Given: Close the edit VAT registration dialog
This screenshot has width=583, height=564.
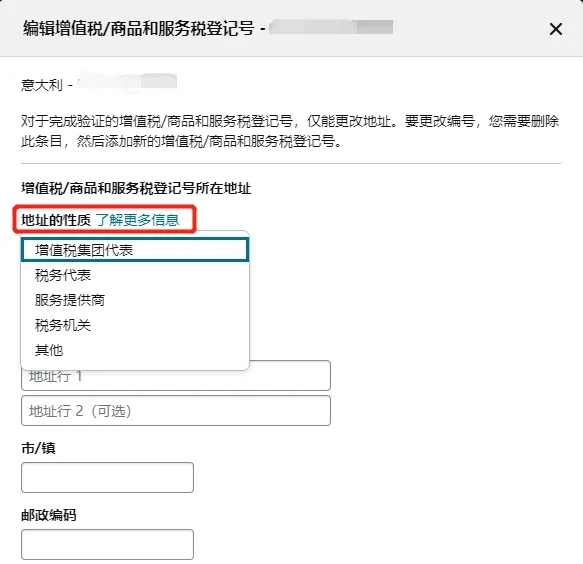Looking at the screenshot, I should click(555, 29).
